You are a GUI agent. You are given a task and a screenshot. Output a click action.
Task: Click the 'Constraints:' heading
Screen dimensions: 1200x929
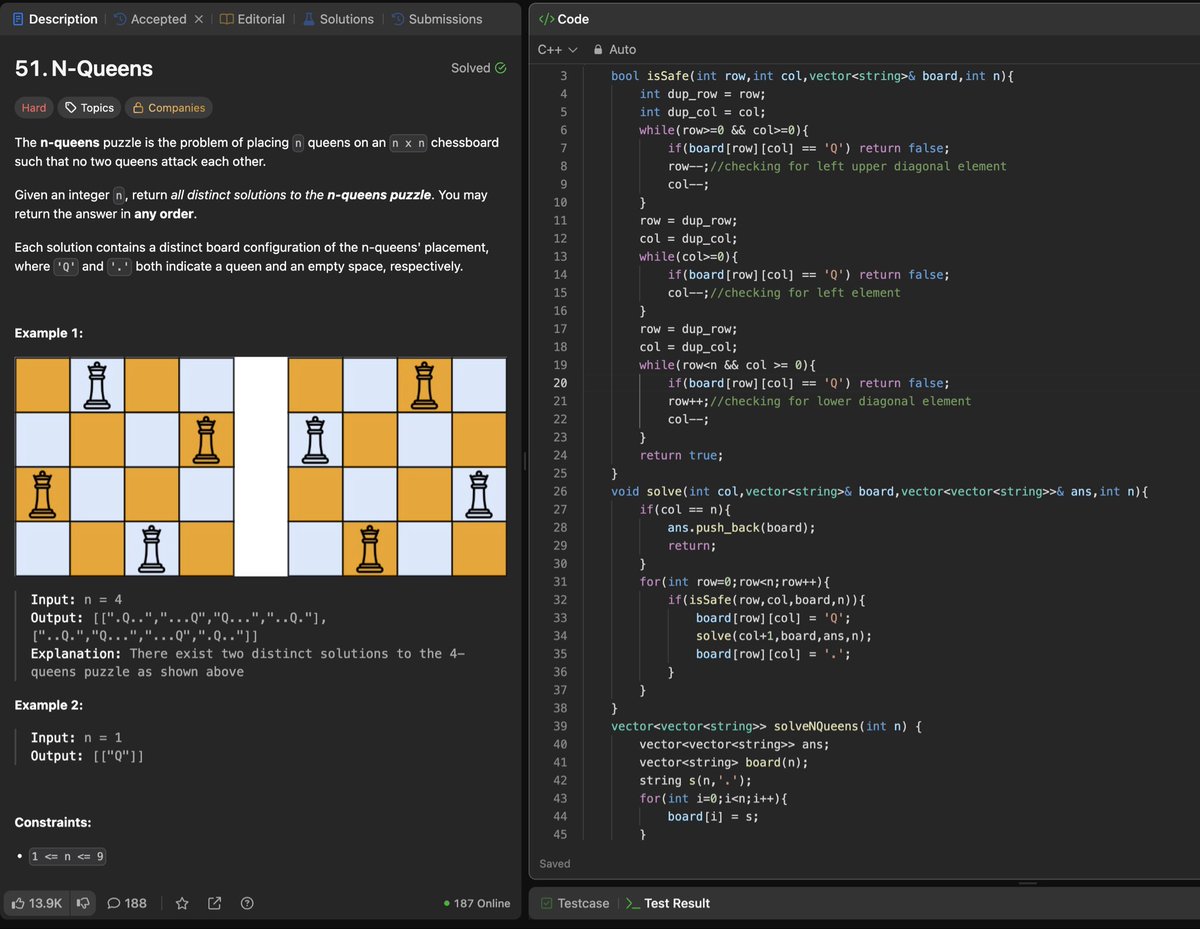click(53, 823)
